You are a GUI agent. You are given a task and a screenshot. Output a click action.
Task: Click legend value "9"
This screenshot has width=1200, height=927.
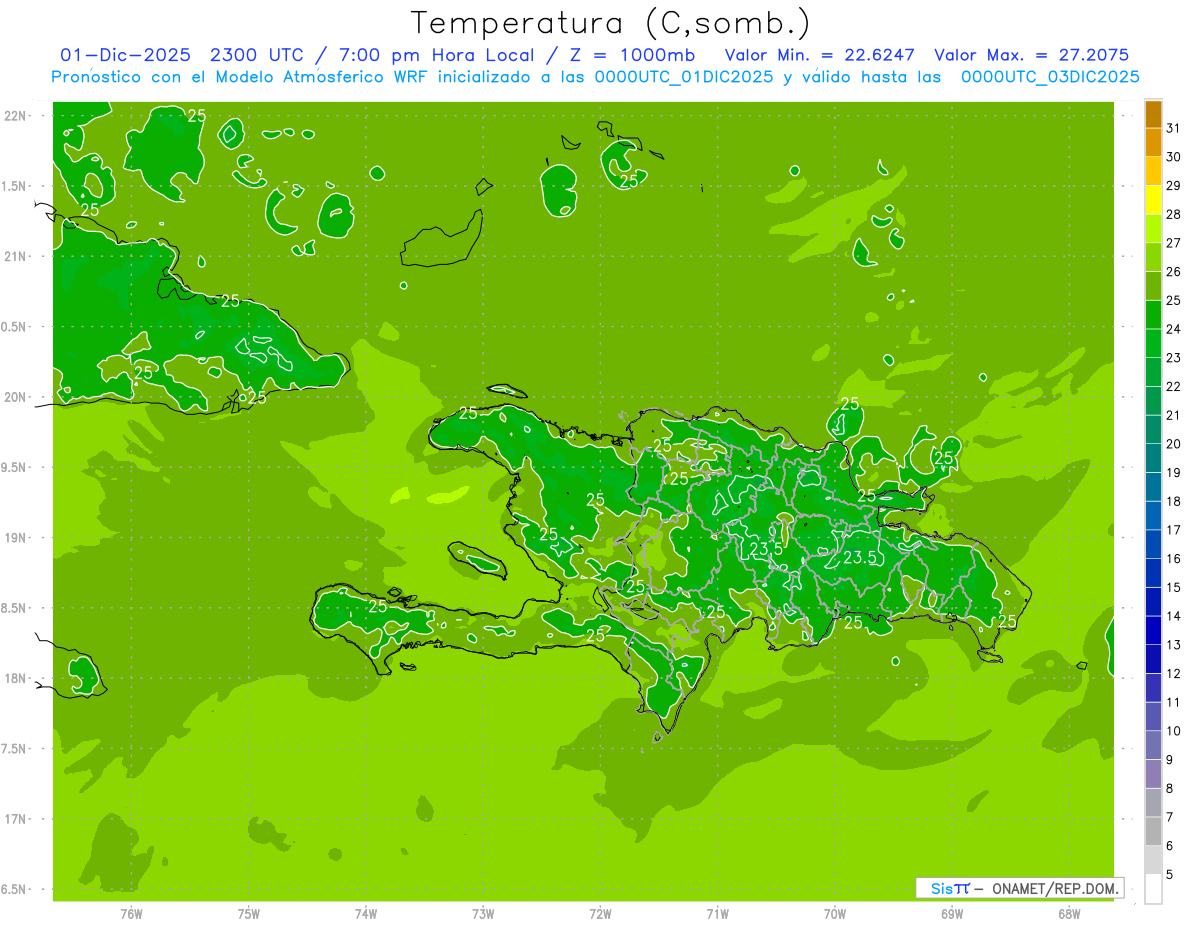pyautogui.click(x=1169, y=760)
